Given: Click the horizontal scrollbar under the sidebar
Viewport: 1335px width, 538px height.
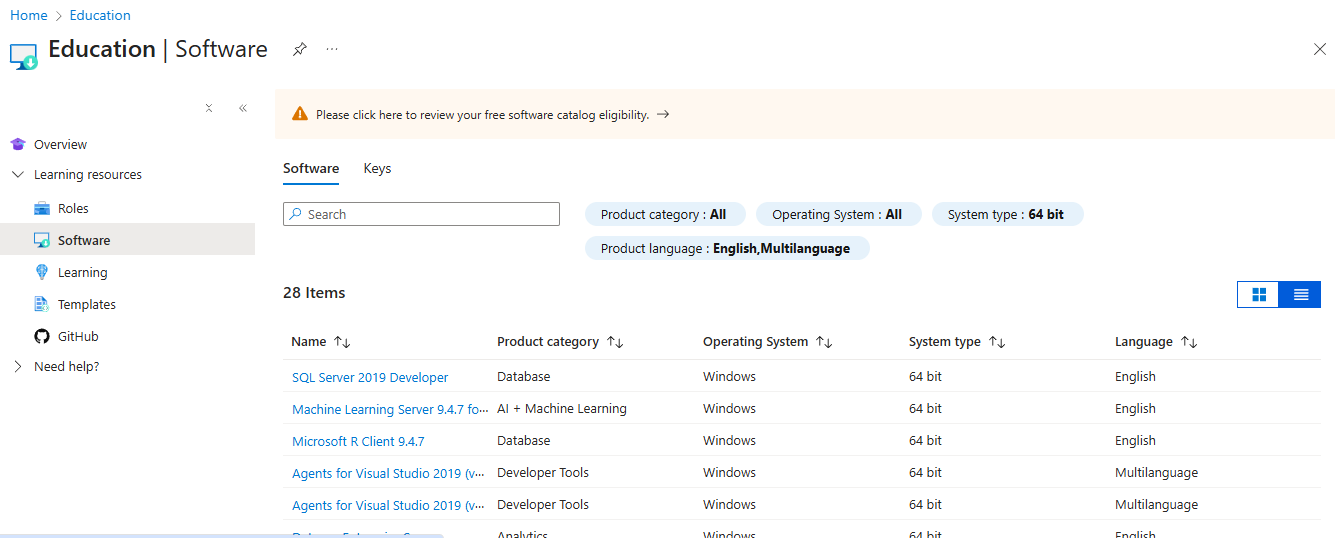Looking at the screenshot, I should pos(221,535).
